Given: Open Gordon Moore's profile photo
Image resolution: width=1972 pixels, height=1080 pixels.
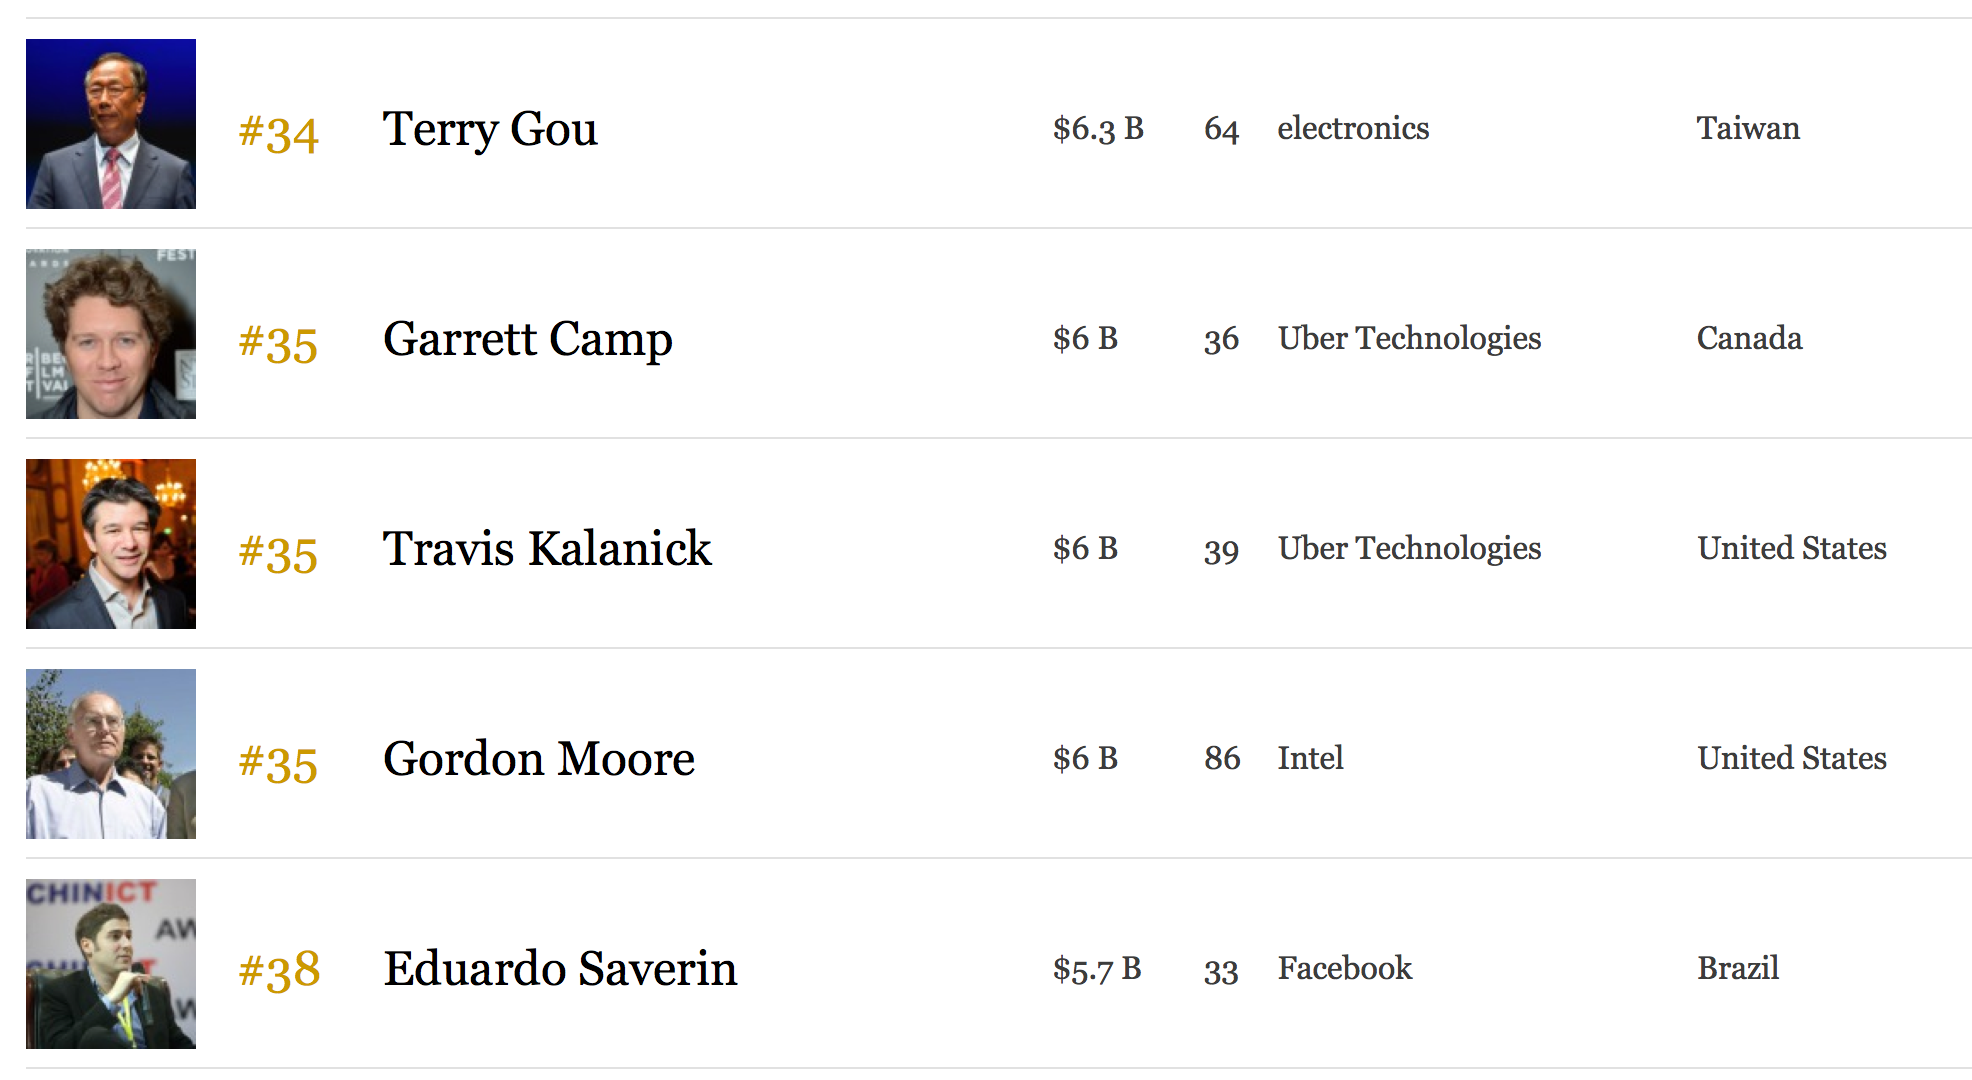Looking at the screenshot, I should point(111,754).
